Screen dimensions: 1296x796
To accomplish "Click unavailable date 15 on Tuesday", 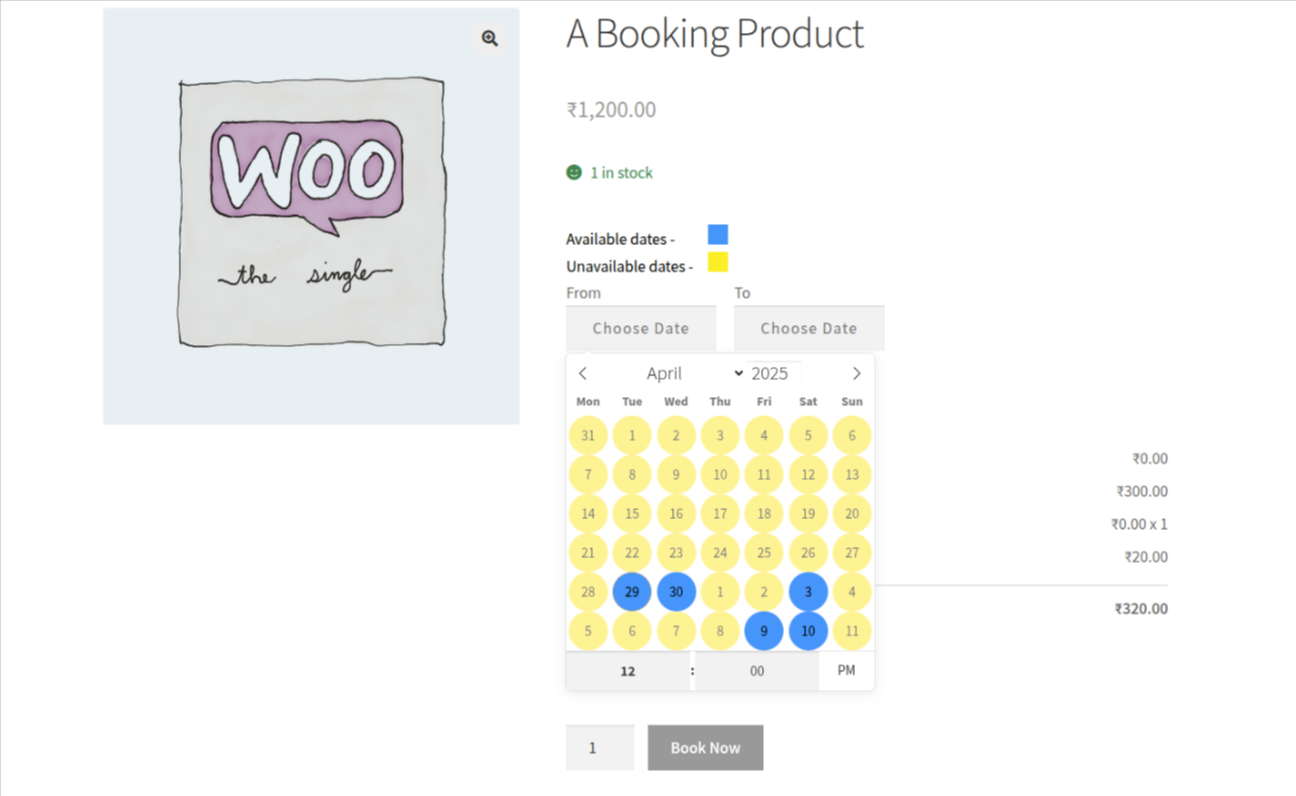I will 632,514.
